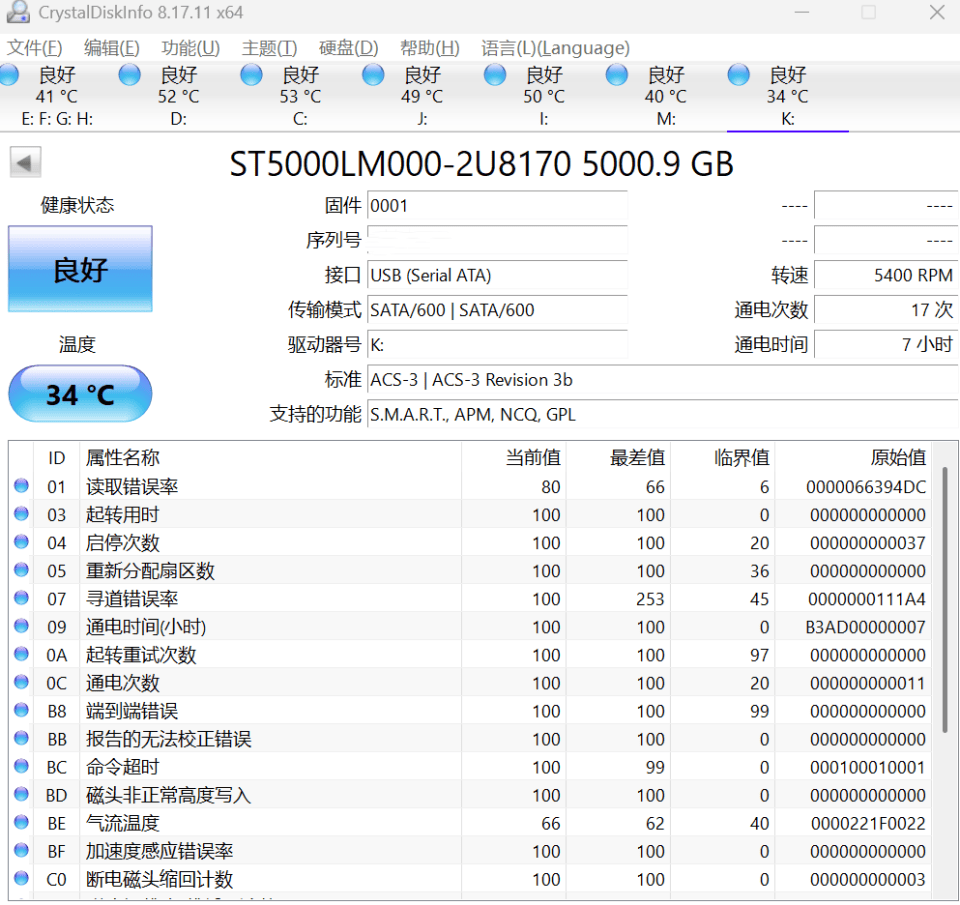Open the 主题(T) menu
The image size is (960, 905).
click(x=269, y=48)
